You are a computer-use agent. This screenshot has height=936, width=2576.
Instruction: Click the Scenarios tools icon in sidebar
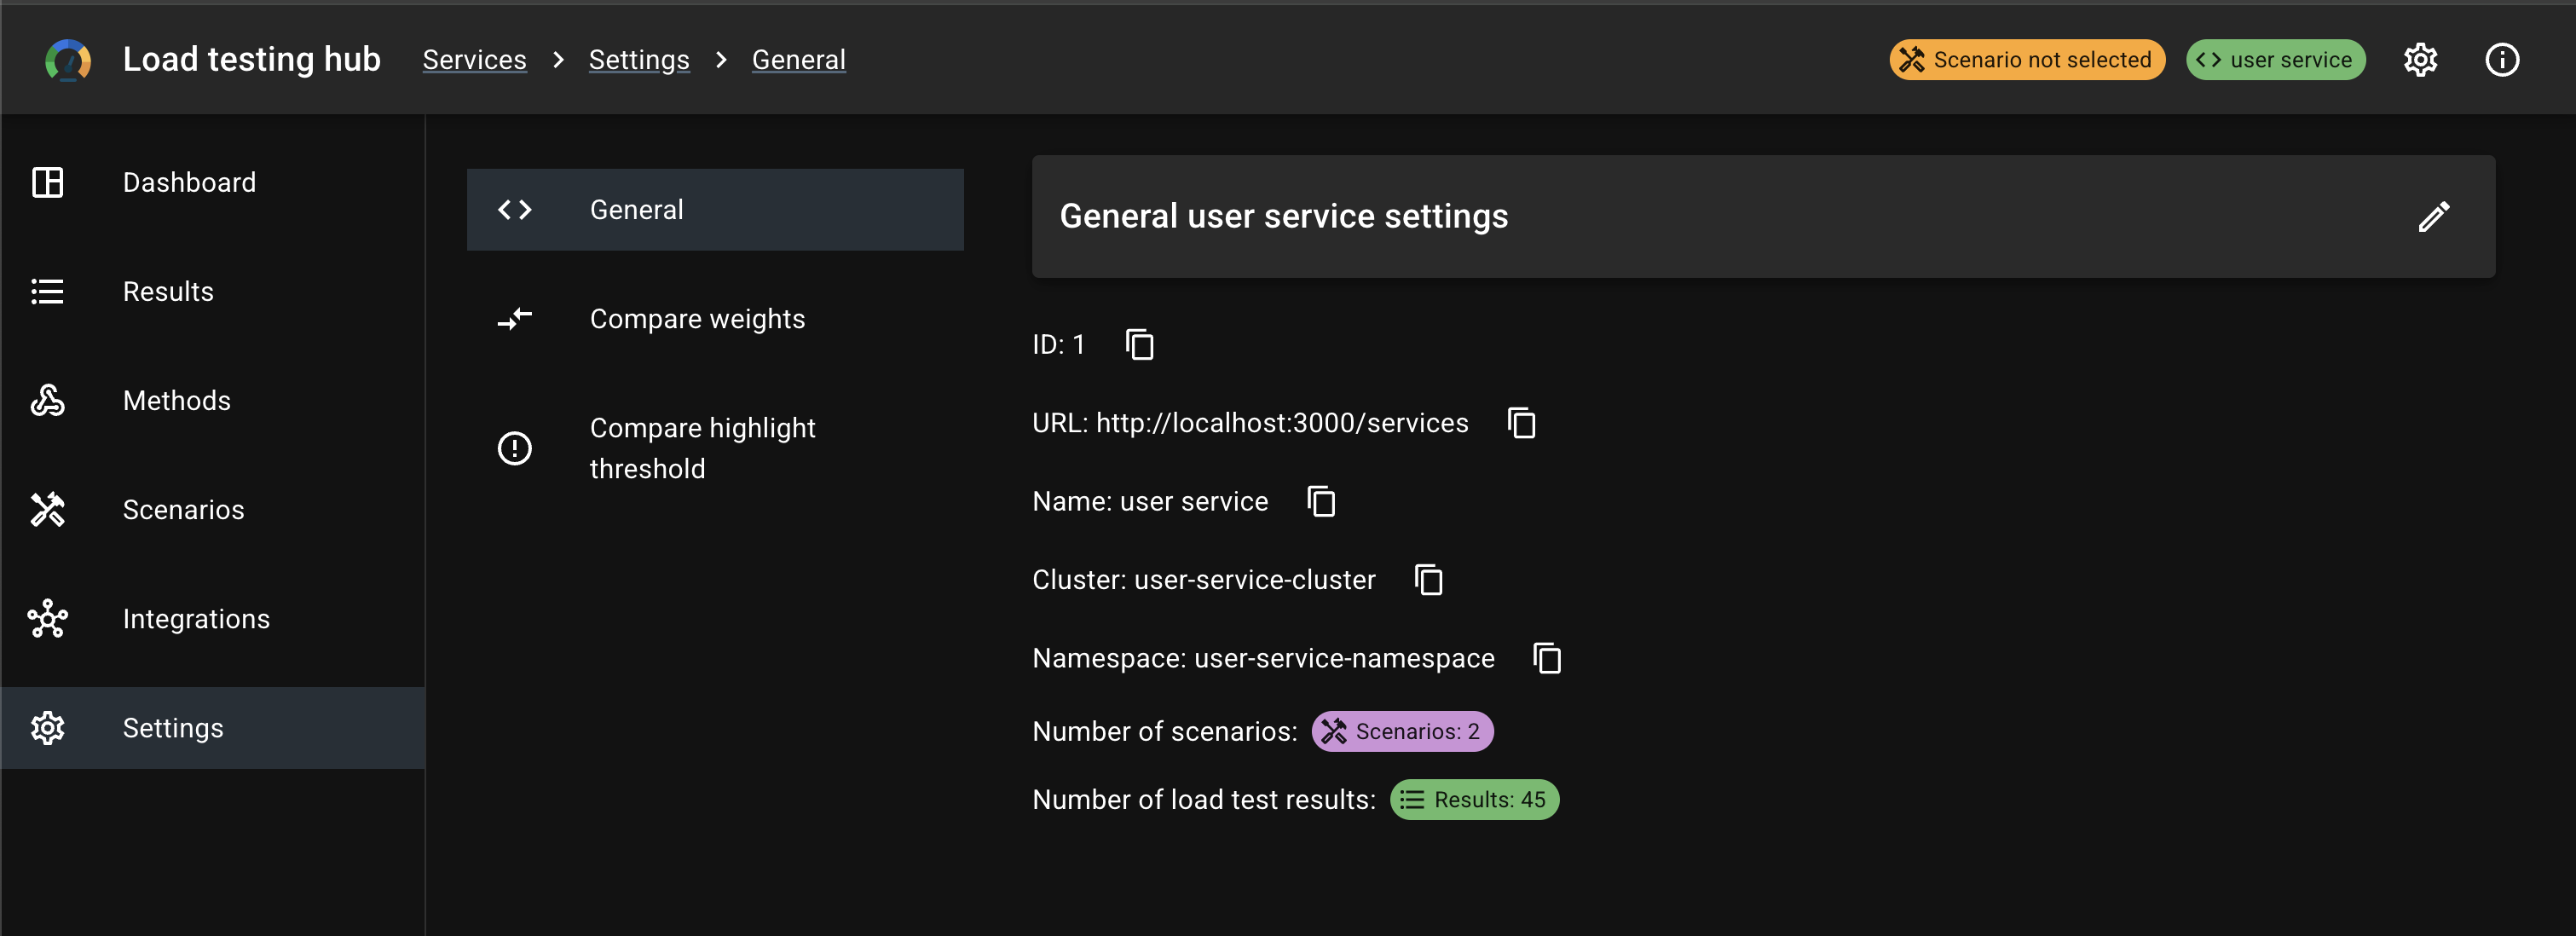47,509
